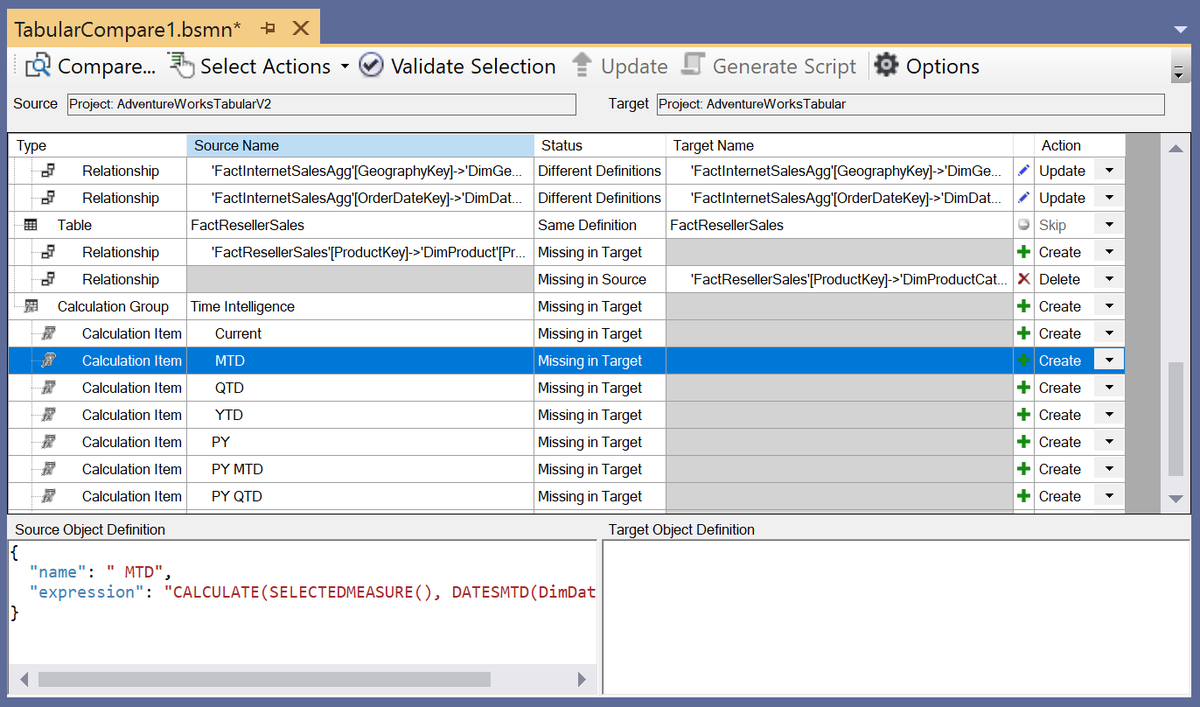This screenshot has height=707, width=1200.
Task: Click inside the Target Object Definition pane
Action: [x=896, y=616]
